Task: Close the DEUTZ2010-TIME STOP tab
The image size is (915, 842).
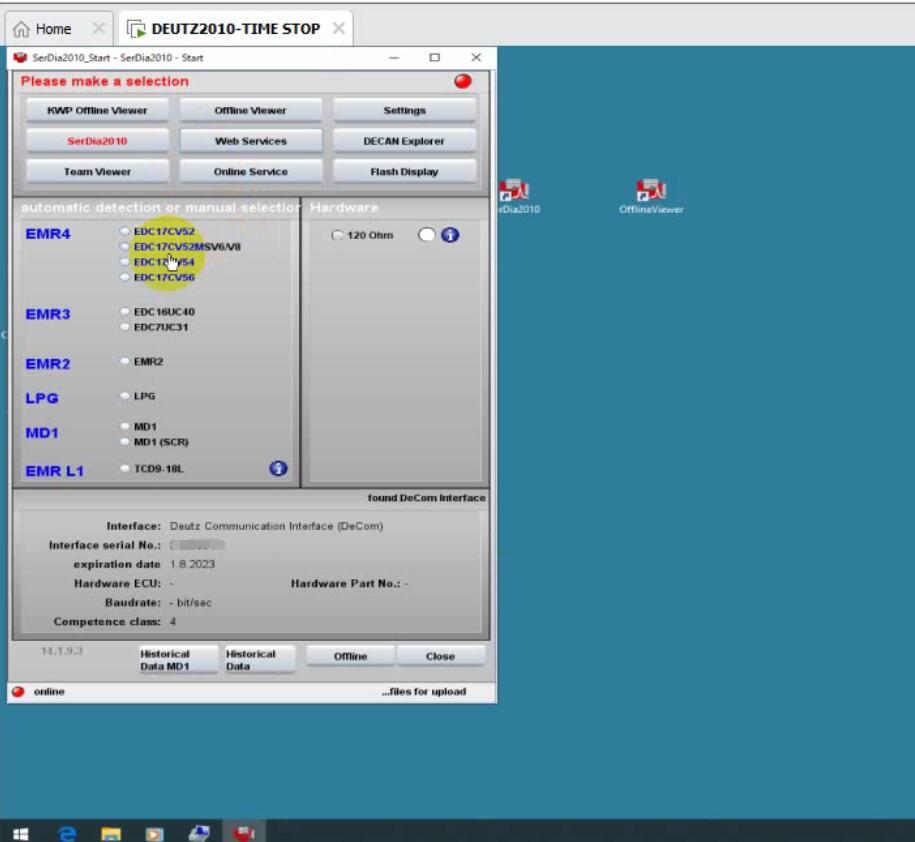Action: (x=338, y=28)
